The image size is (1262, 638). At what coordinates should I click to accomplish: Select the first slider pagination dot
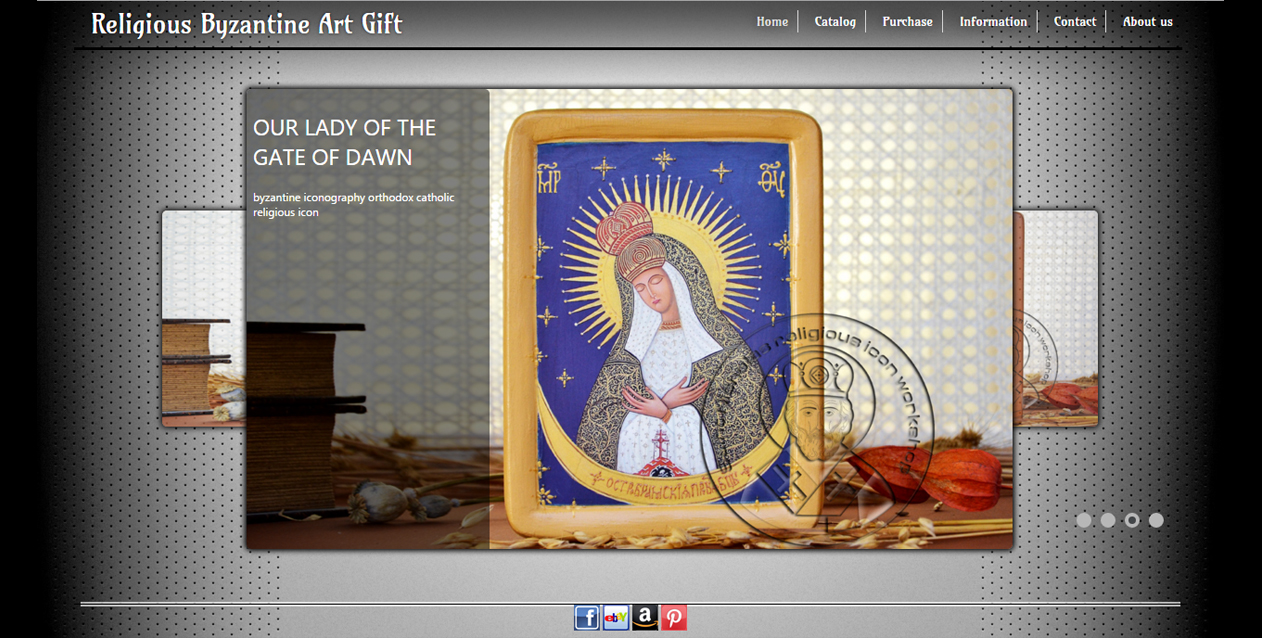(x=1084, y=520)
